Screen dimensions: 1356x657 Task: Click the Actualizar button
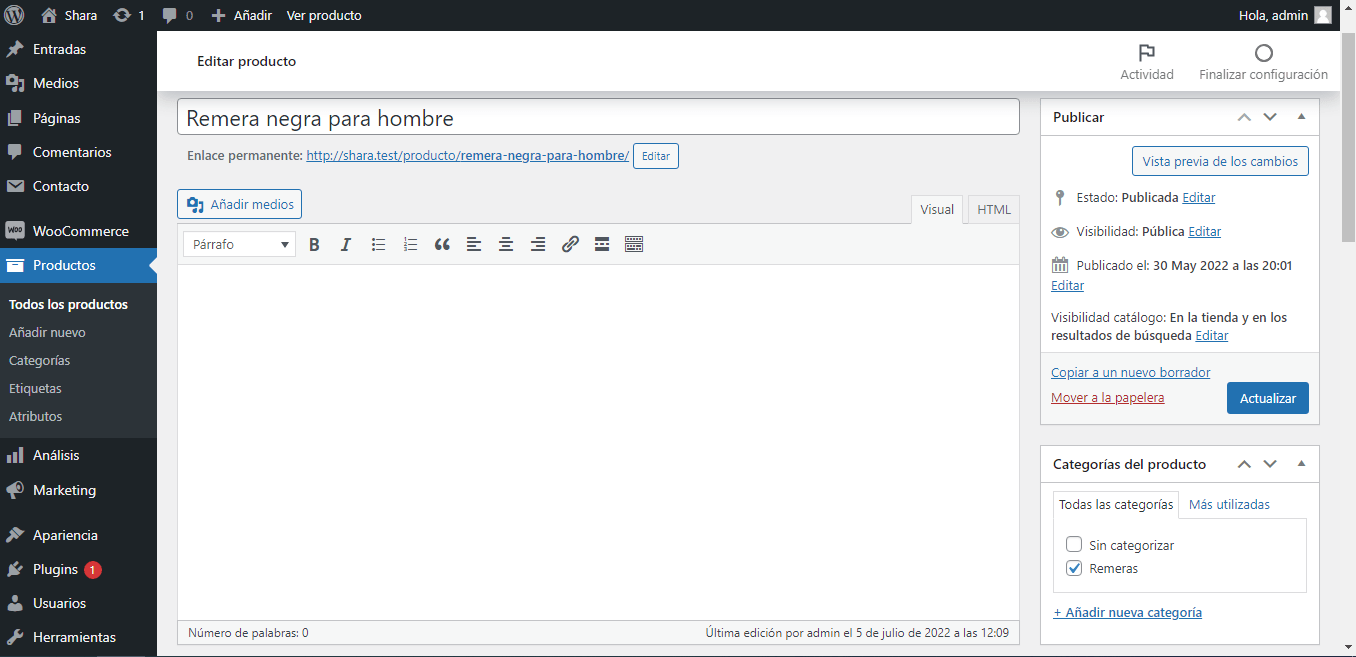coord(1267,398)
